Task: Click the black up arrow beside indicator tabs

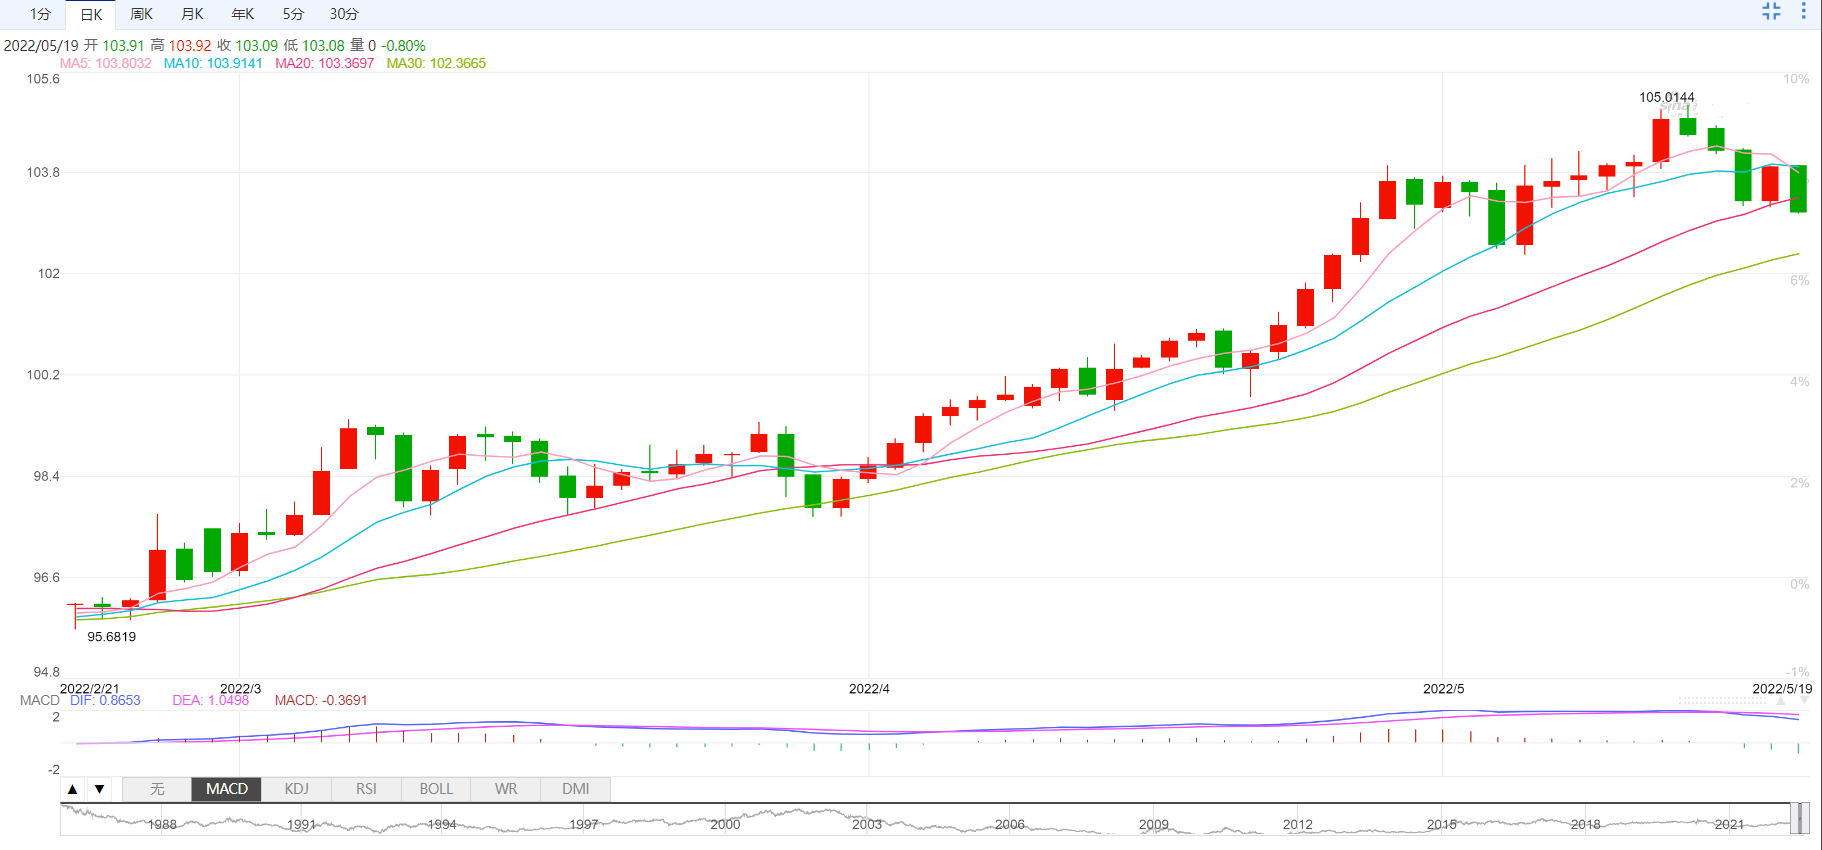Action: point(72,789)
